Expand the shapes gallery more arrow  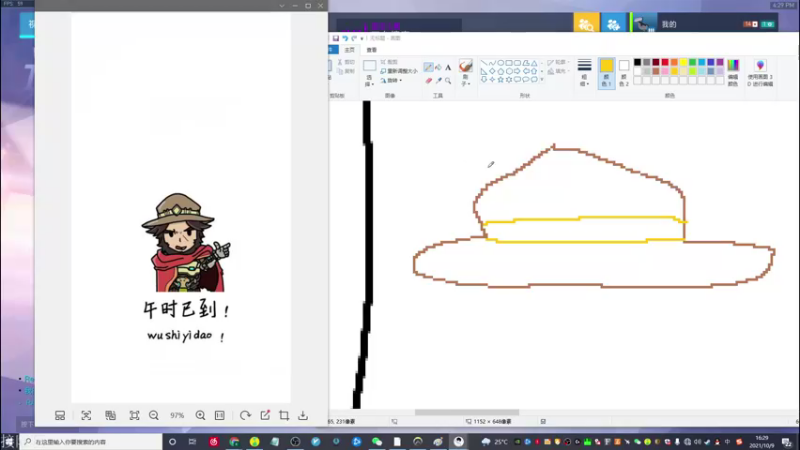pos(542,80)
